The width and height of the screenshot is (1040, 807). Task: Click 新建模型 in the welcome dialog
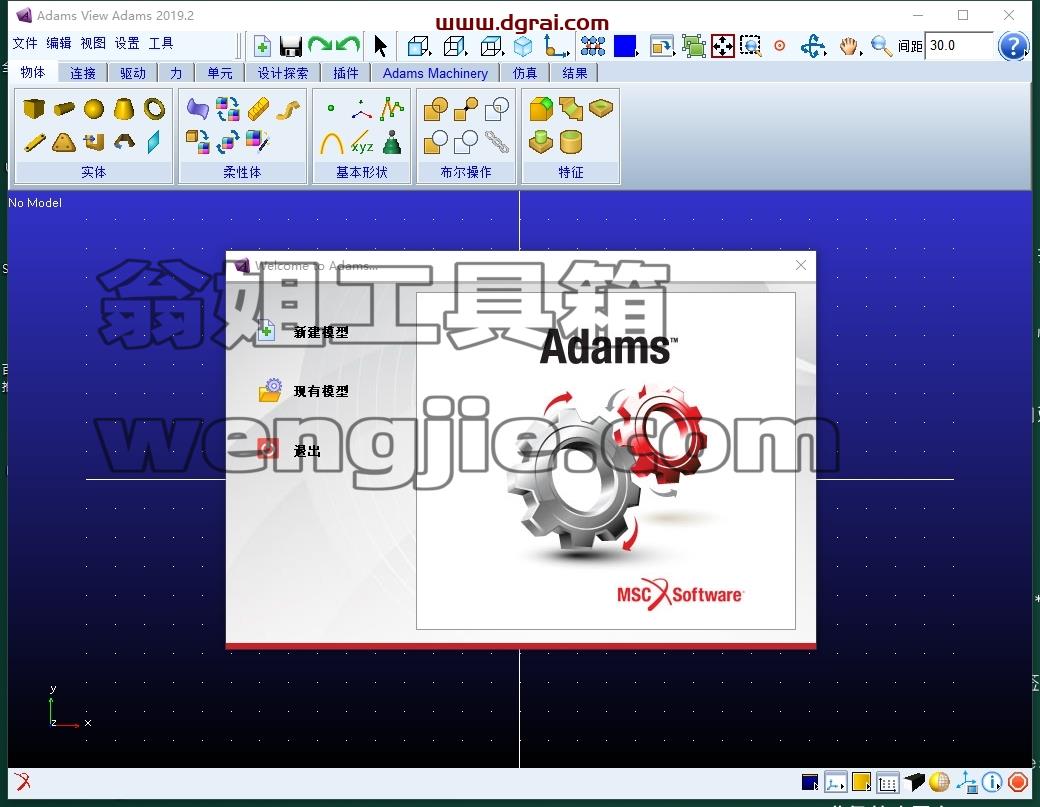pos(321,332)
